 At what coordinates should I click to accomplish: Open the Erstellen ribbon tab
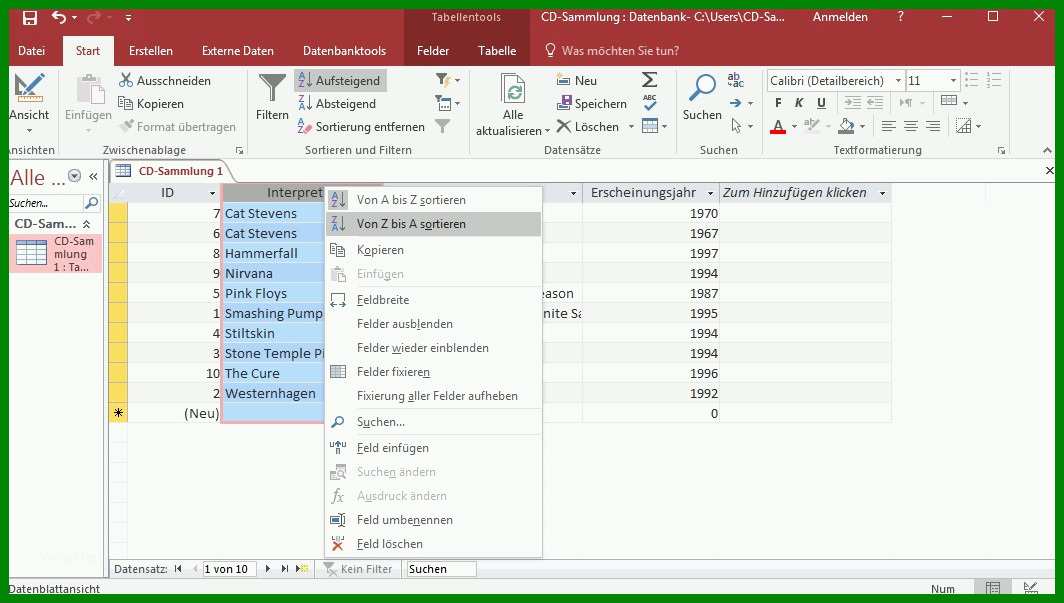point(151,51)
